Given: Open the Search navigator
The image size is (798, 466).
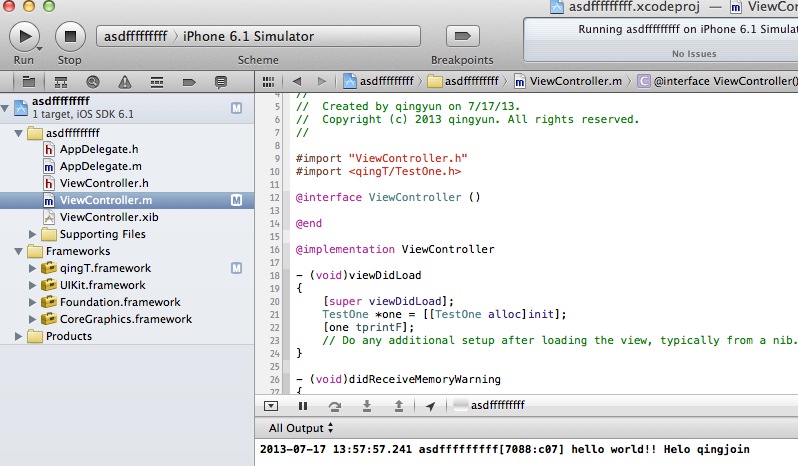Looking at the screenshot, I should click(x=93, y=82).
